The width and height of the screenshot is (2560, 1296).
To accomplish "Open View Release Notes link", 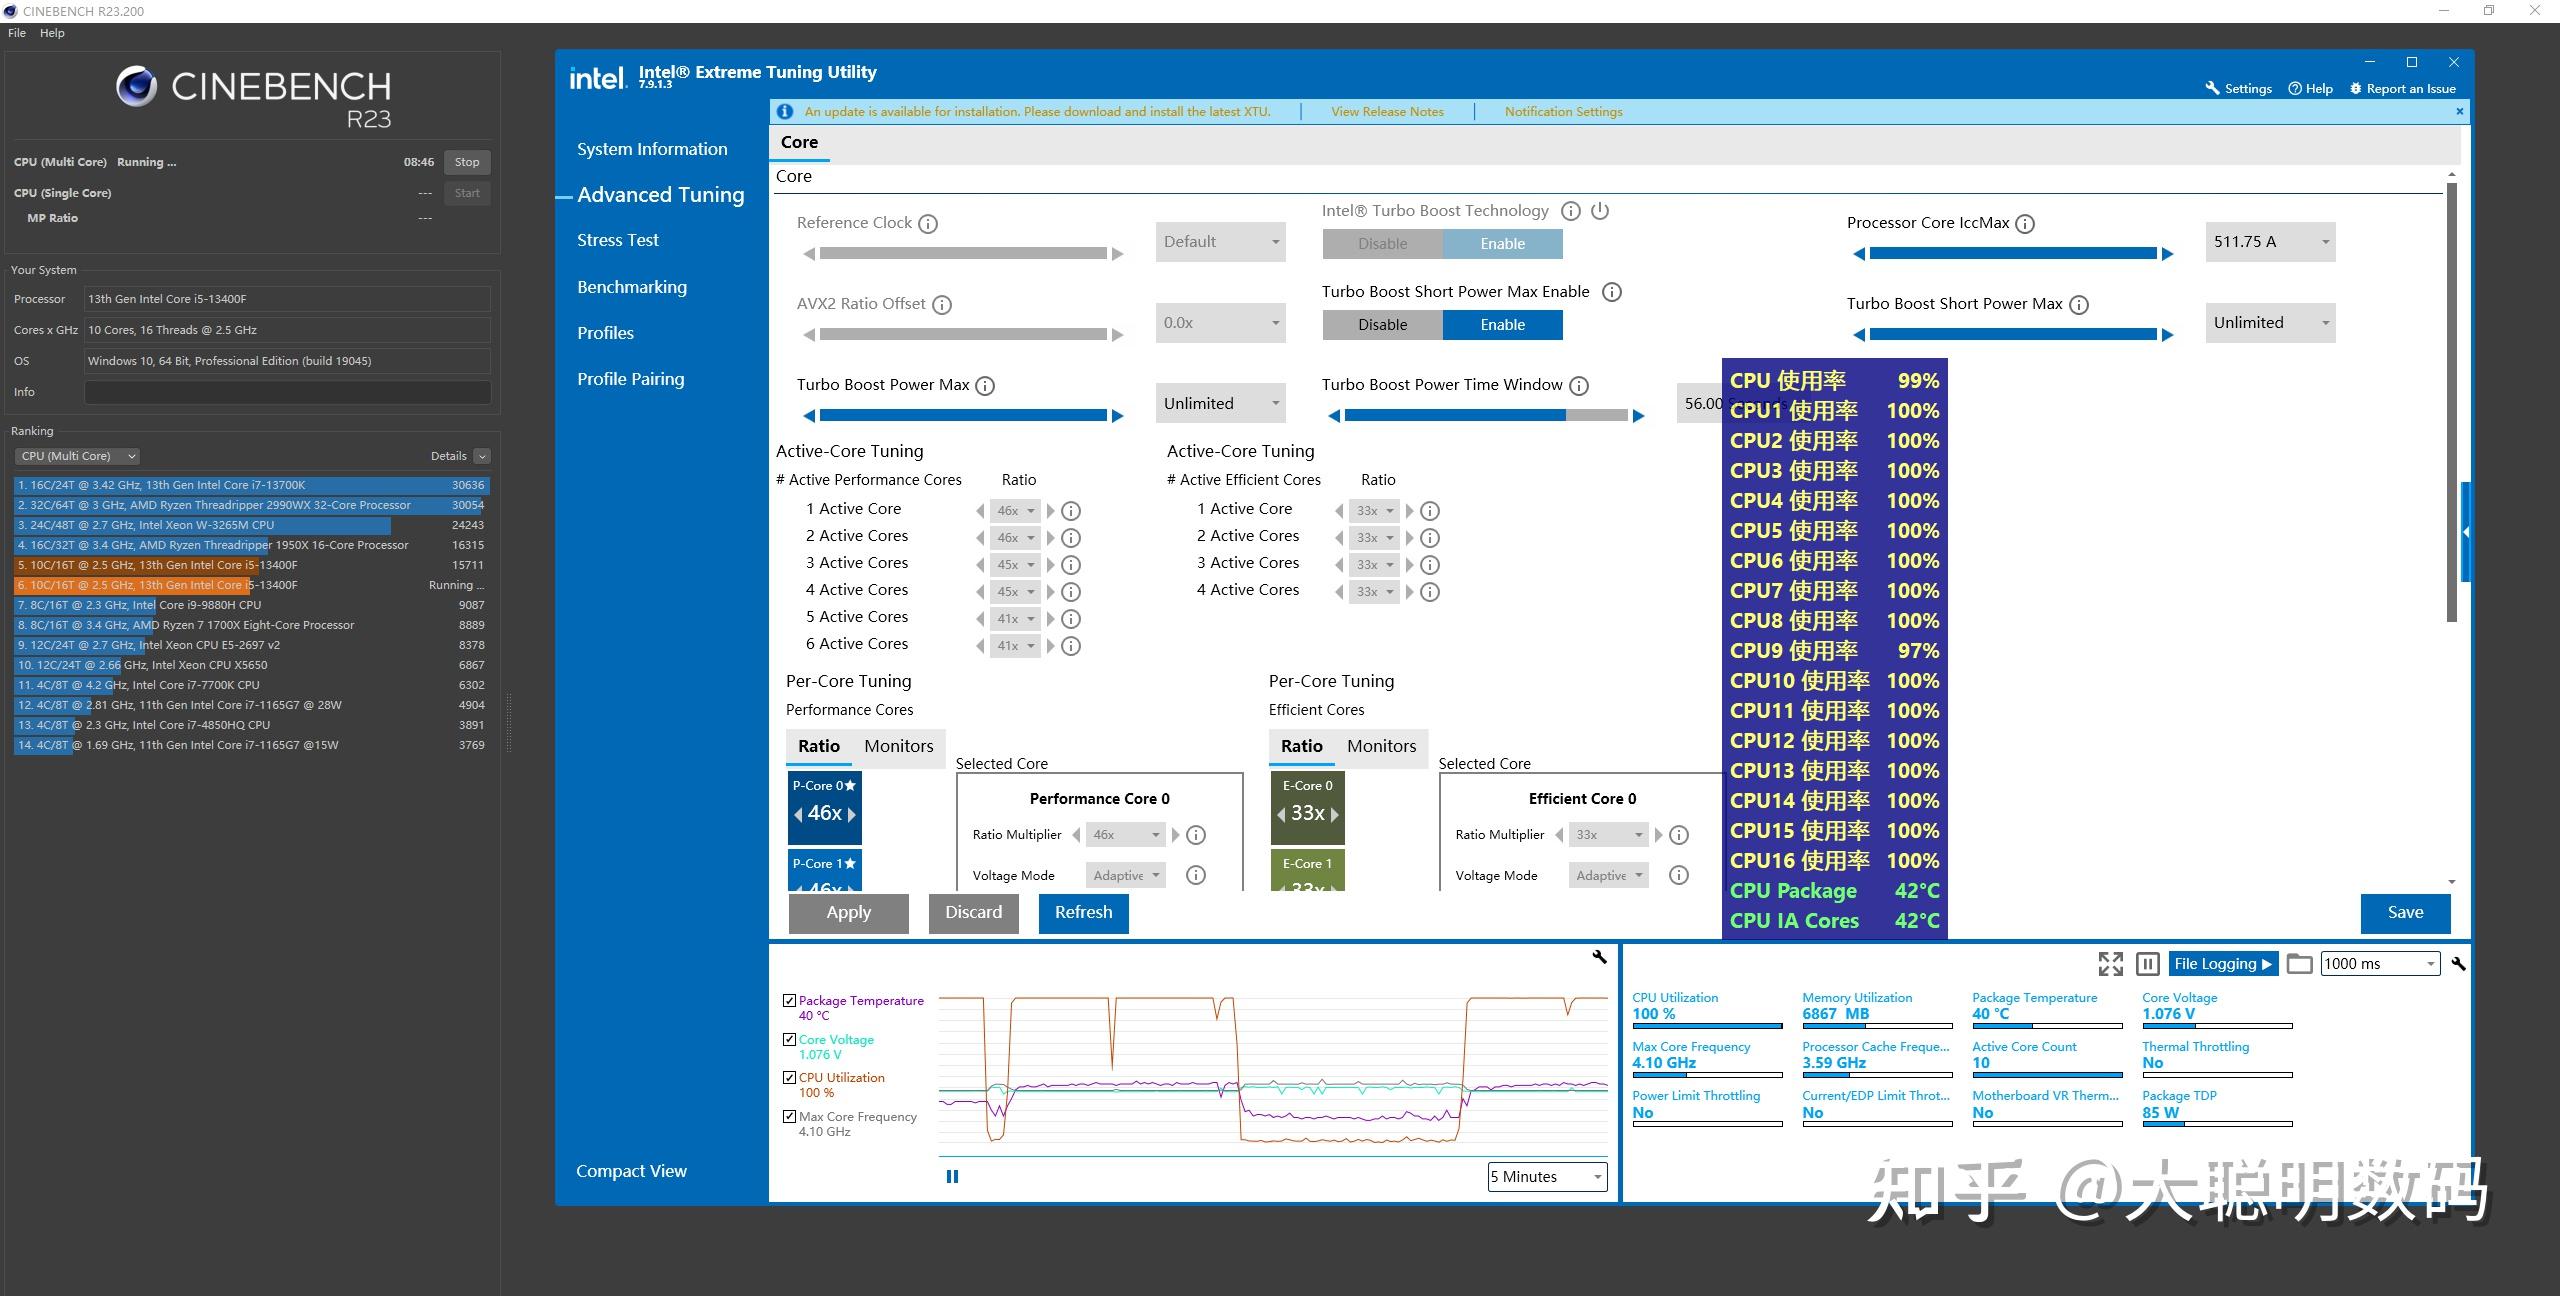I will point(1387,112).
